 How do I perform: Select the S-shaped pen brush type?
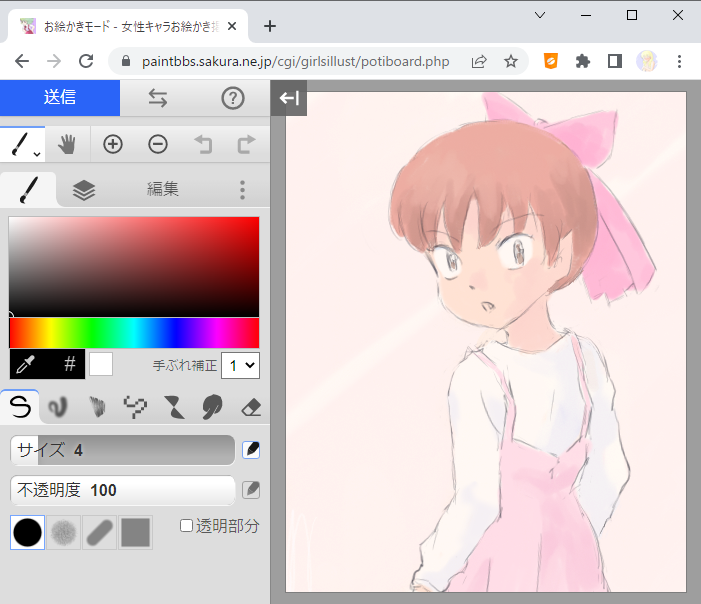pyautogui.click(x=20, y=407)
